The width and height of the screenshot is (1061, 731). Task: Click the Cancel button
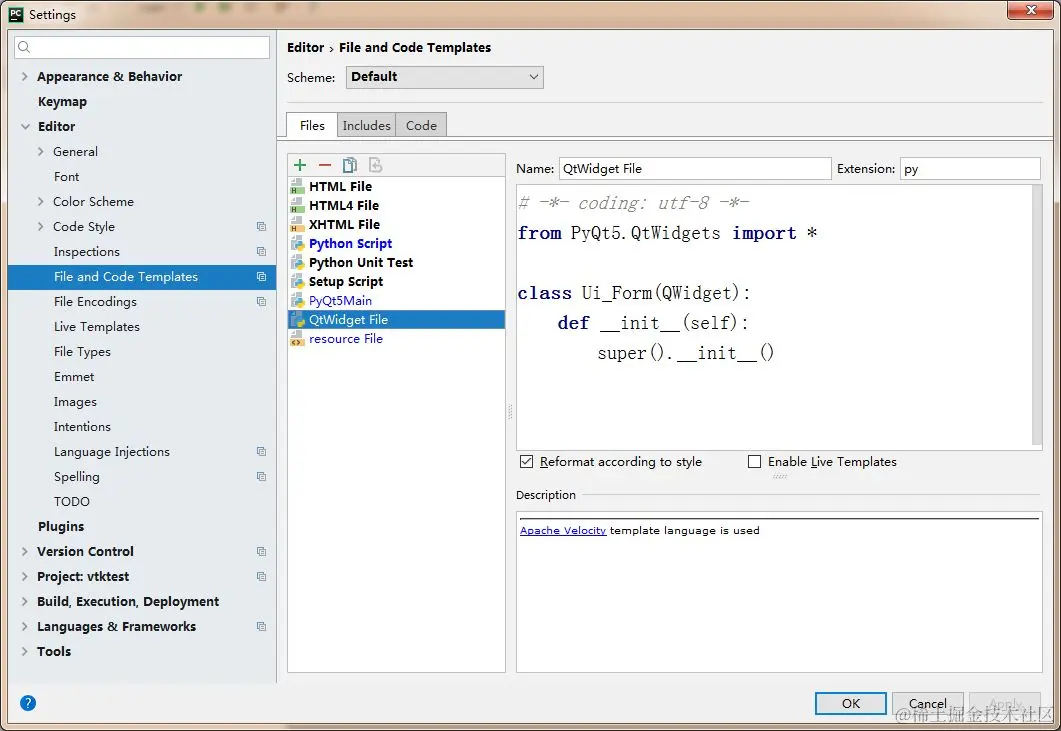pyautogui.click(x=928, y=703)
